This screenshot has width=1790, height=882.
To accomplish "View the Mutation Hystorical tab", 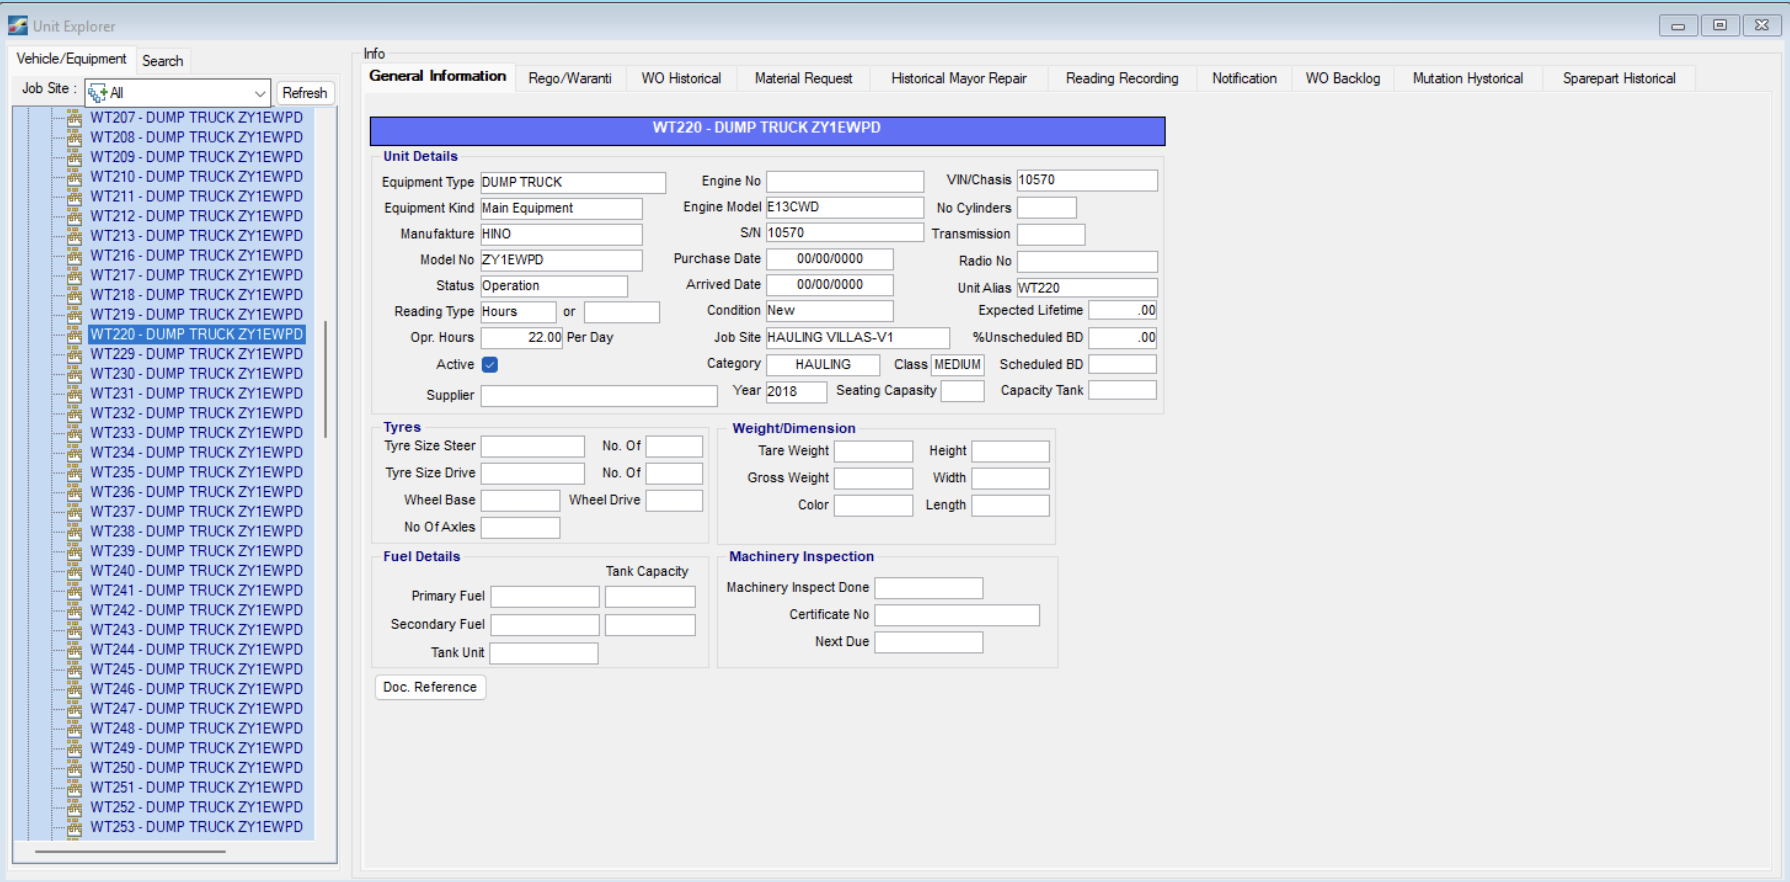I will pyautogui.click(x=1468, y=78).
